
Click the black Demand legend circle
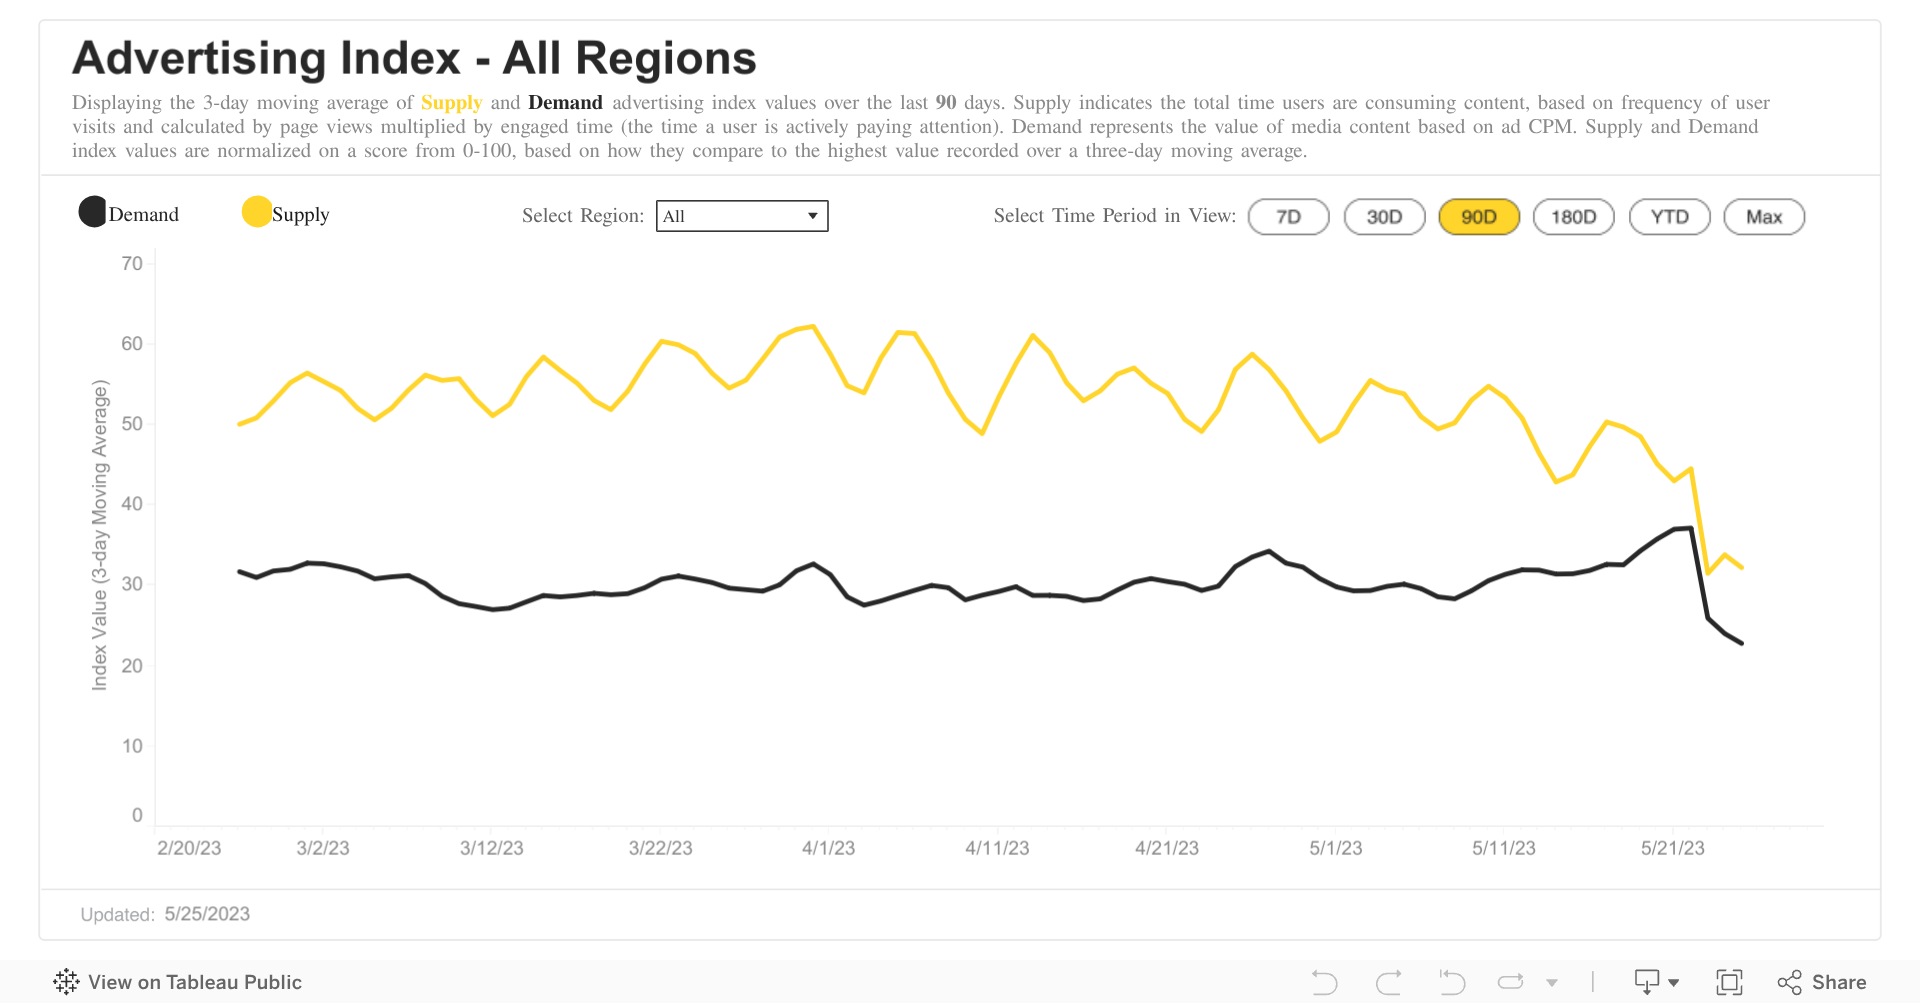(93, 212)
